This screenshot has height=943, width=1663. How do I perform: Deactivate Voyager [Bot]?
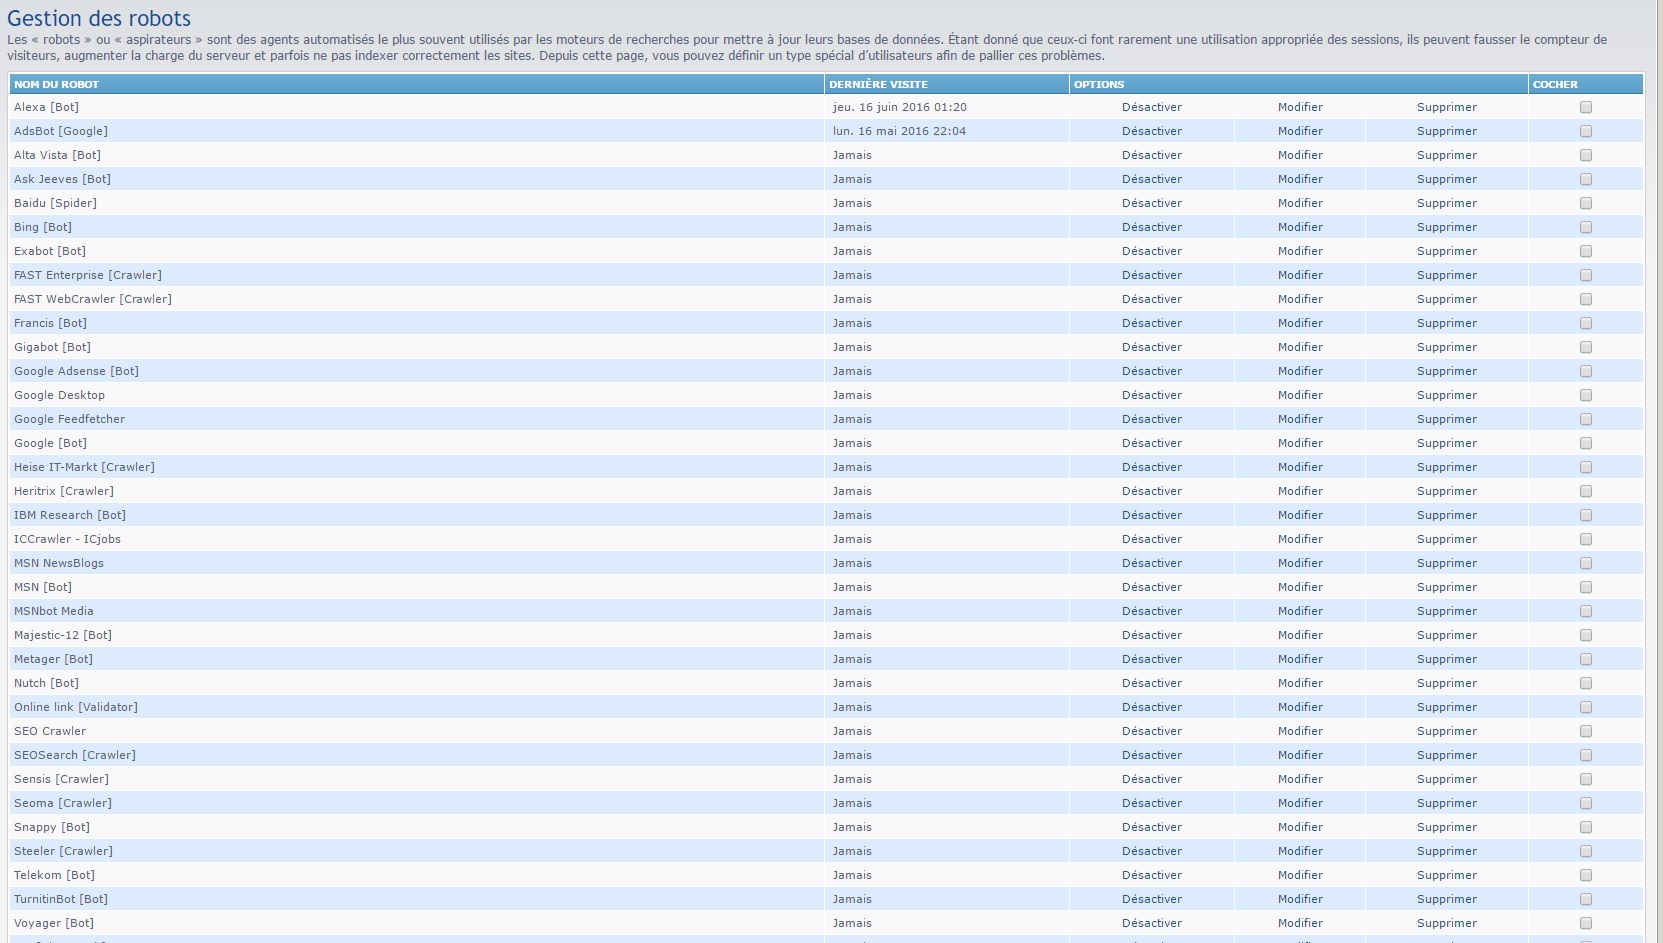tap(1152, 923)
